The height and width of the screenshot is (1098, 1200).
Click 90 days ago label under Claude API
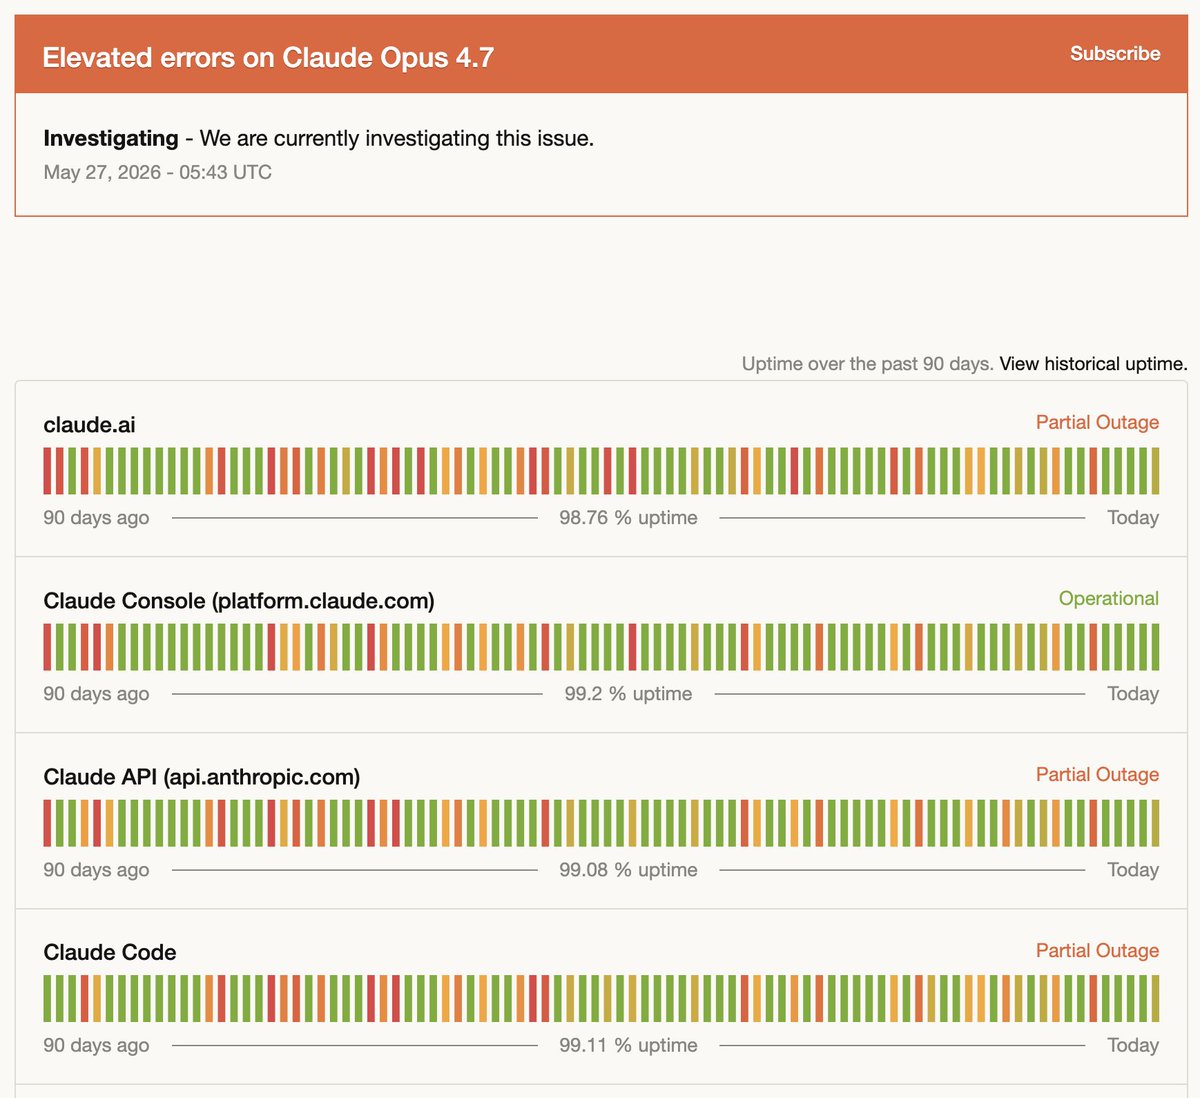96,870
